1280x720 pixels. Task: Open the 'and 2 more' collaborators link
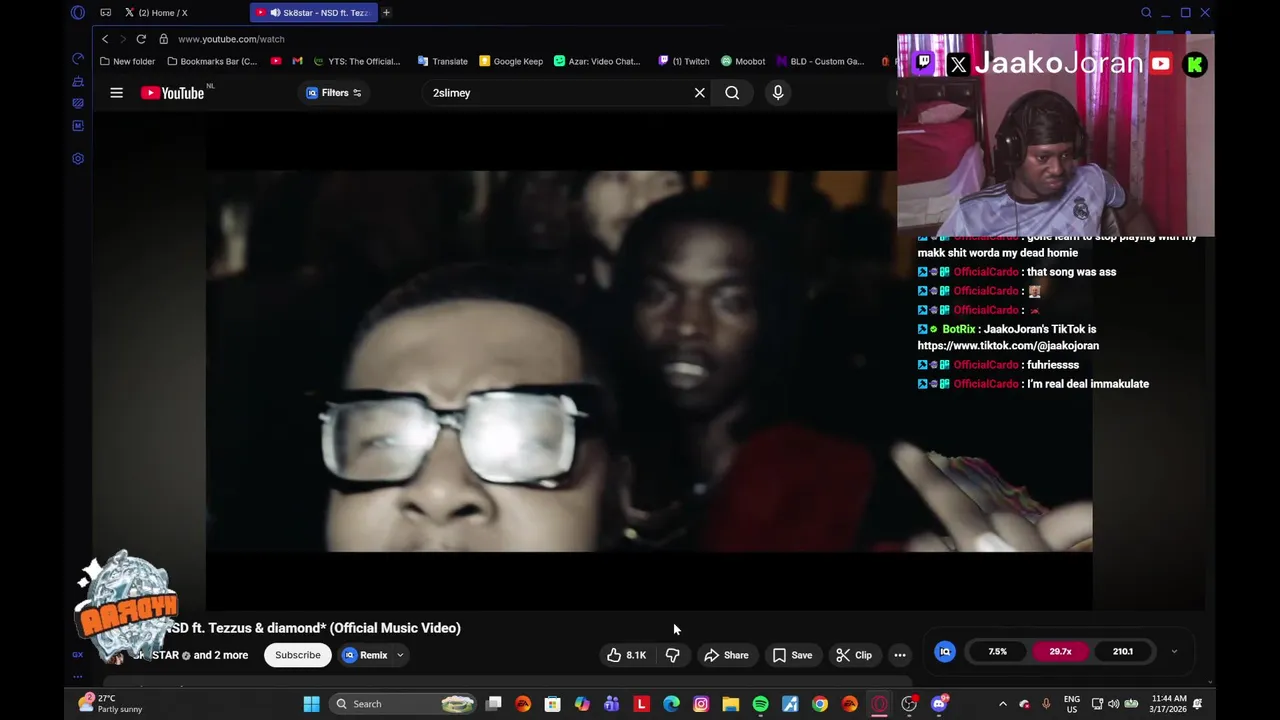(221, 655)
